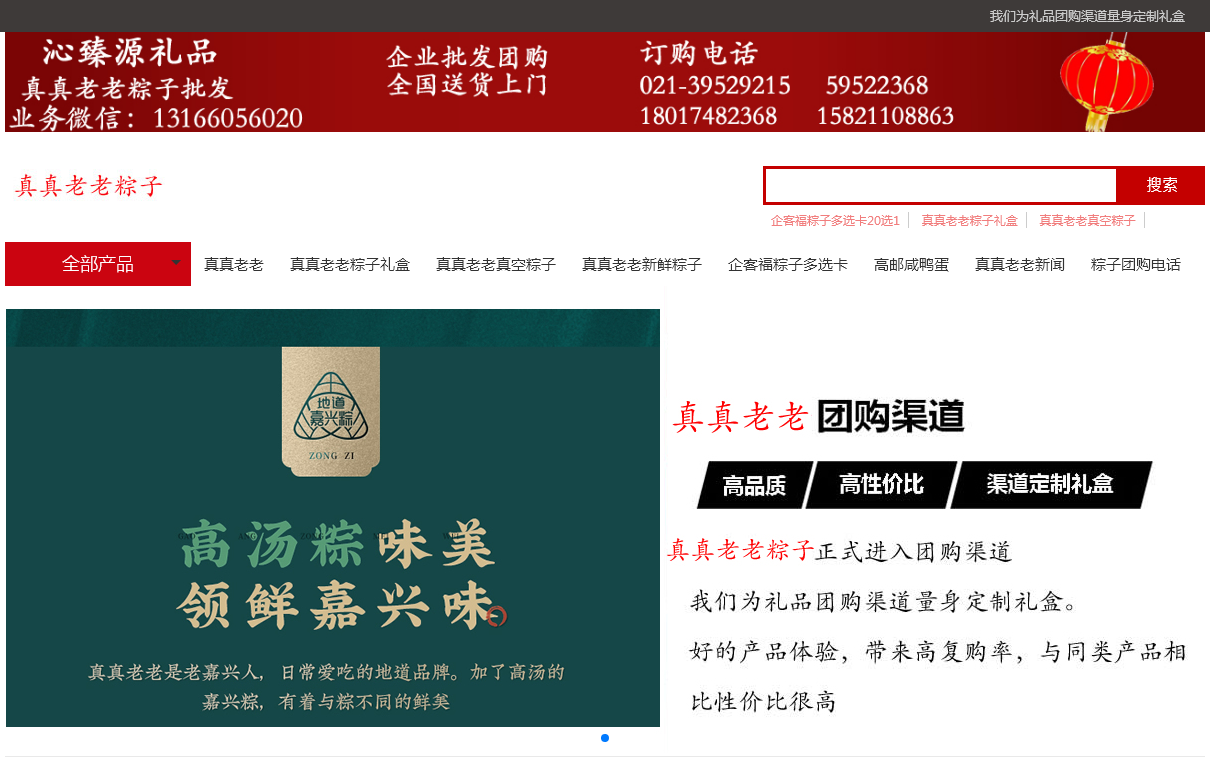The width and height of the screenshot is (1210, 768).
Task: Click 订购电话 heading in banner
Action: pos(699,53)
